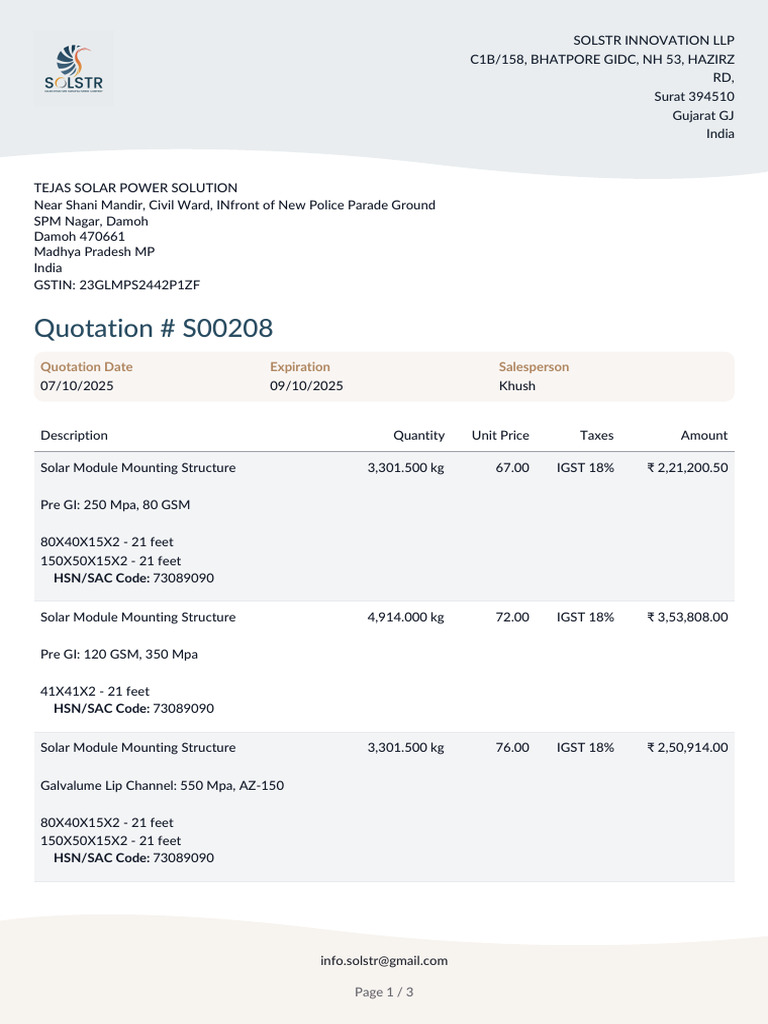Open the info.solstr@gmail.com email link

[384, 960]
